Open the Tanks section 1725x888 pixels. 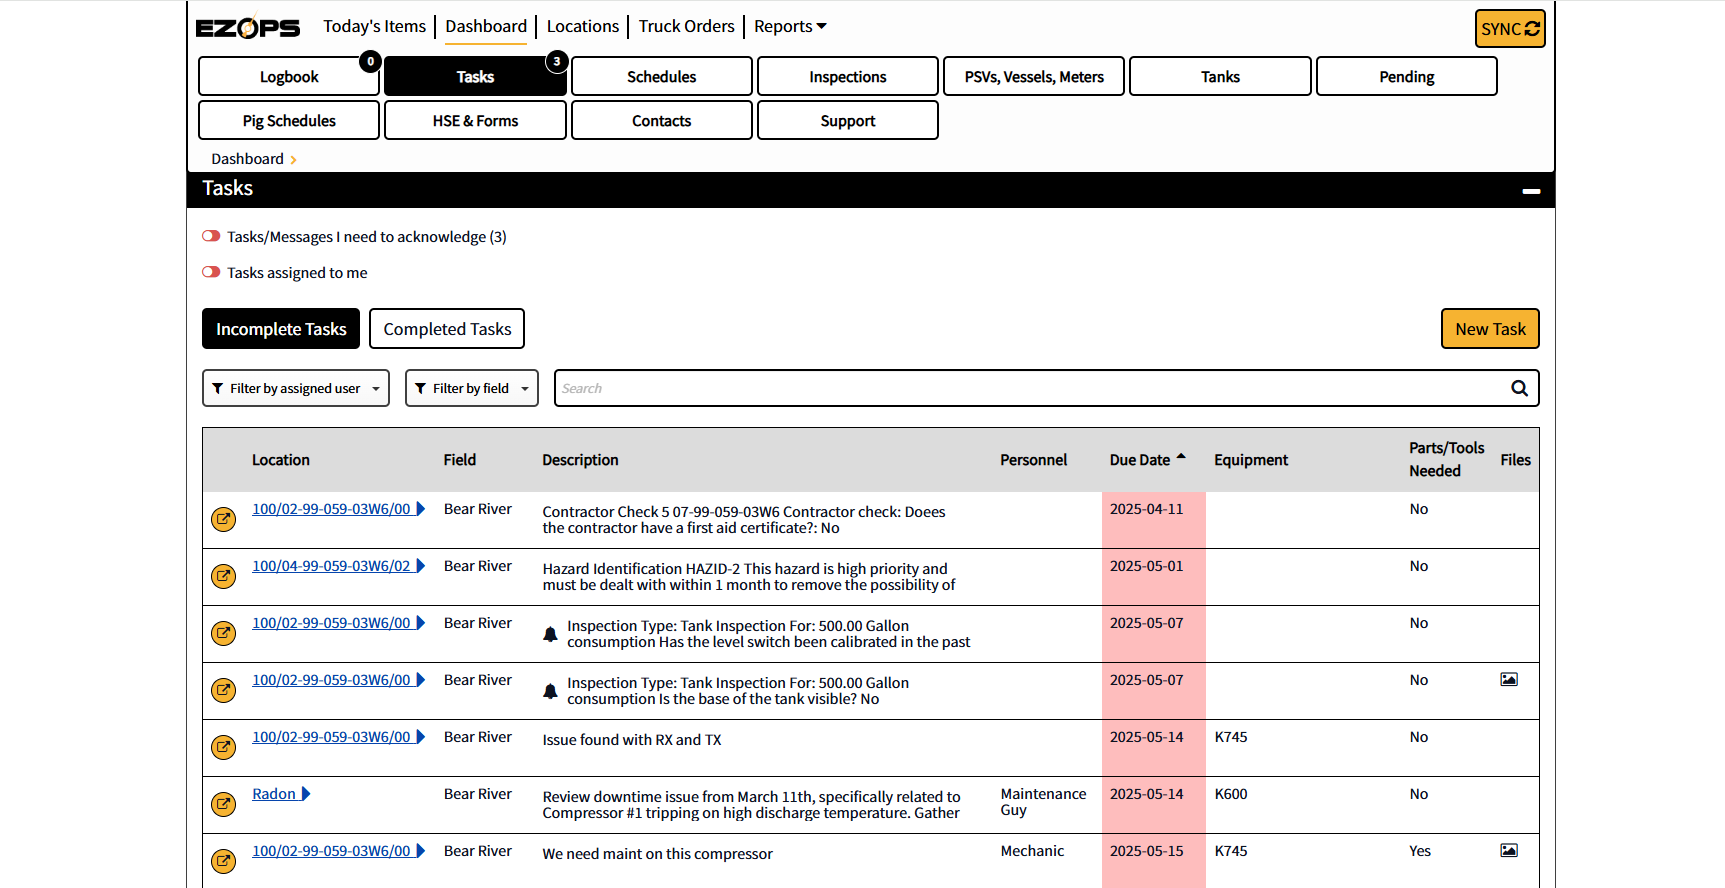pos(1220,77)
